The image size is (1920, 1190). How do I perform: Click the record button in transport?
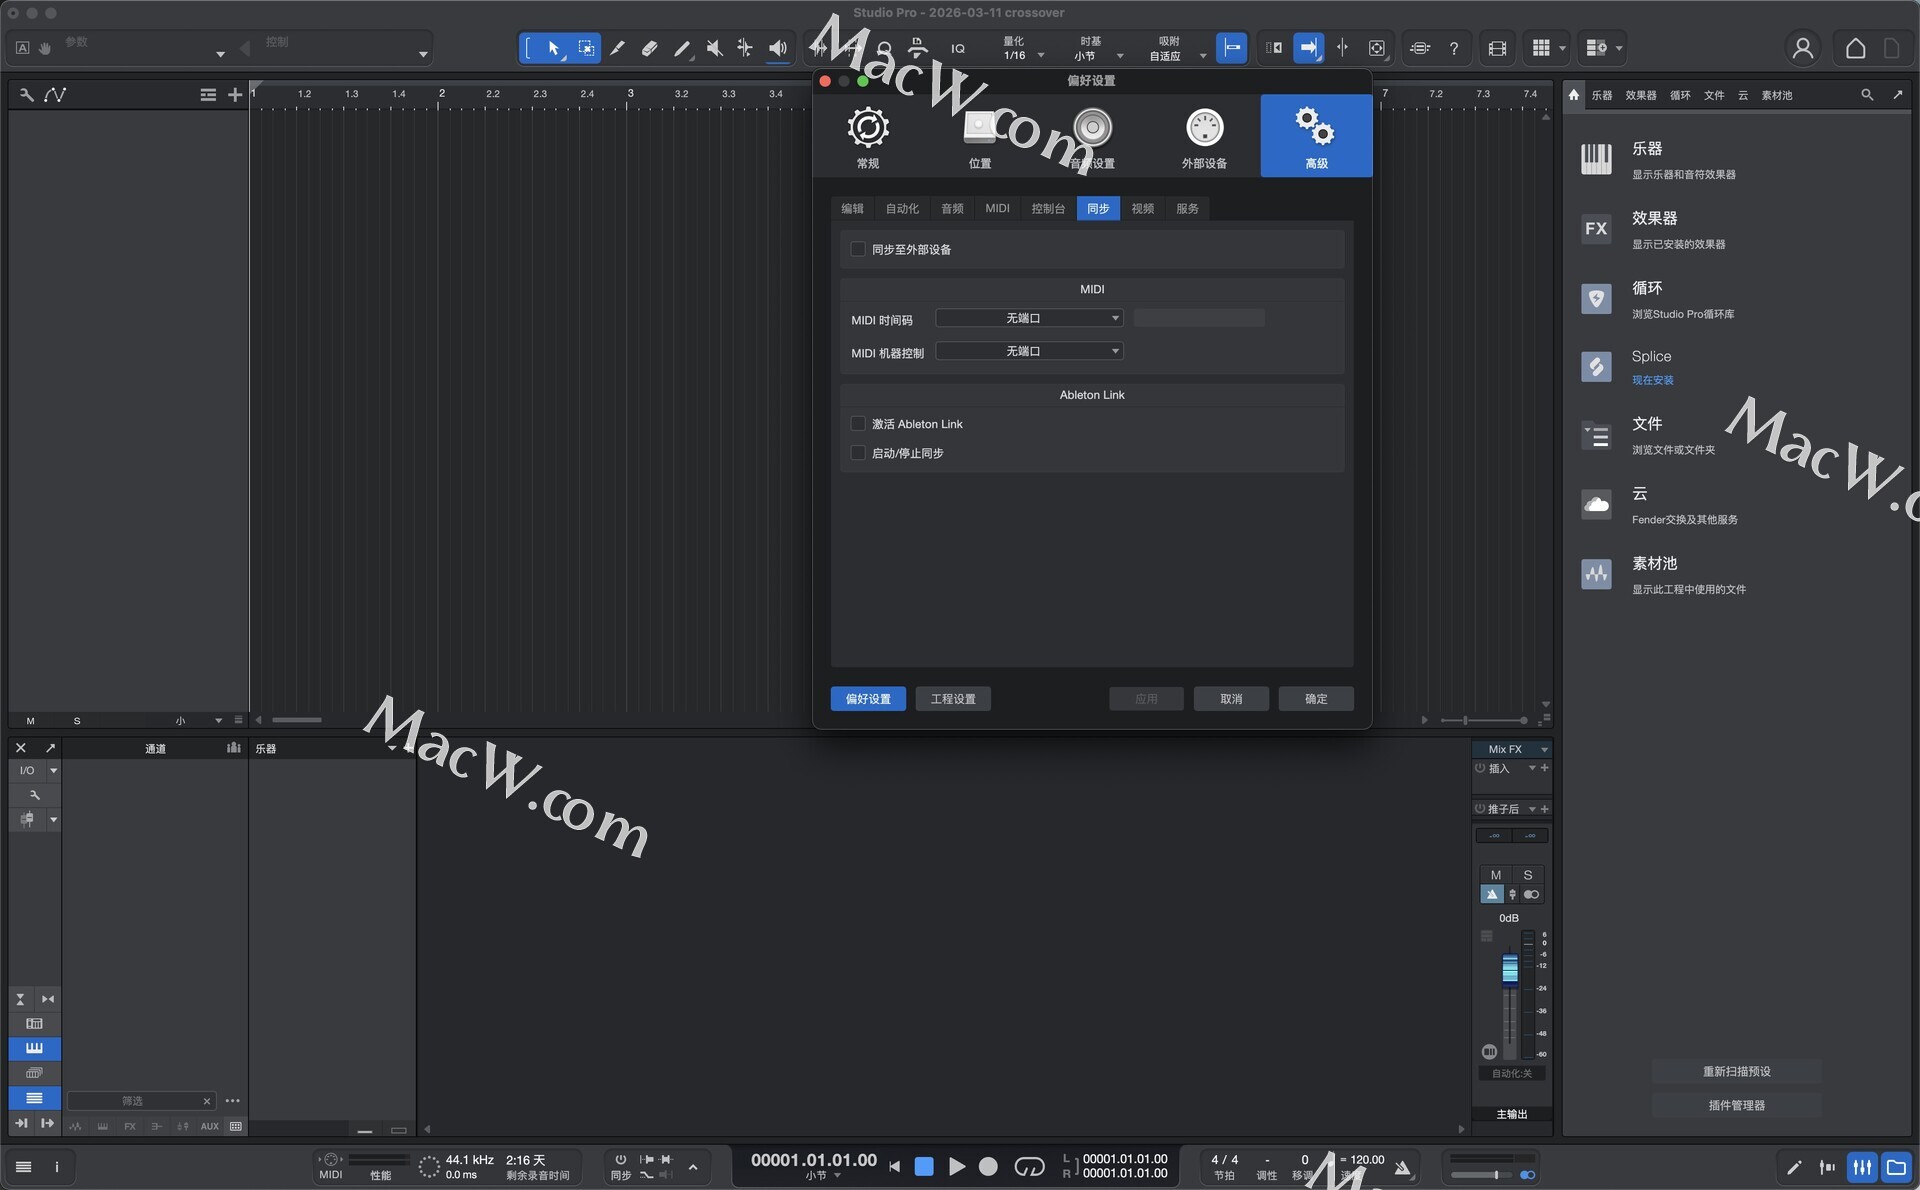(x=988, y=1166)
